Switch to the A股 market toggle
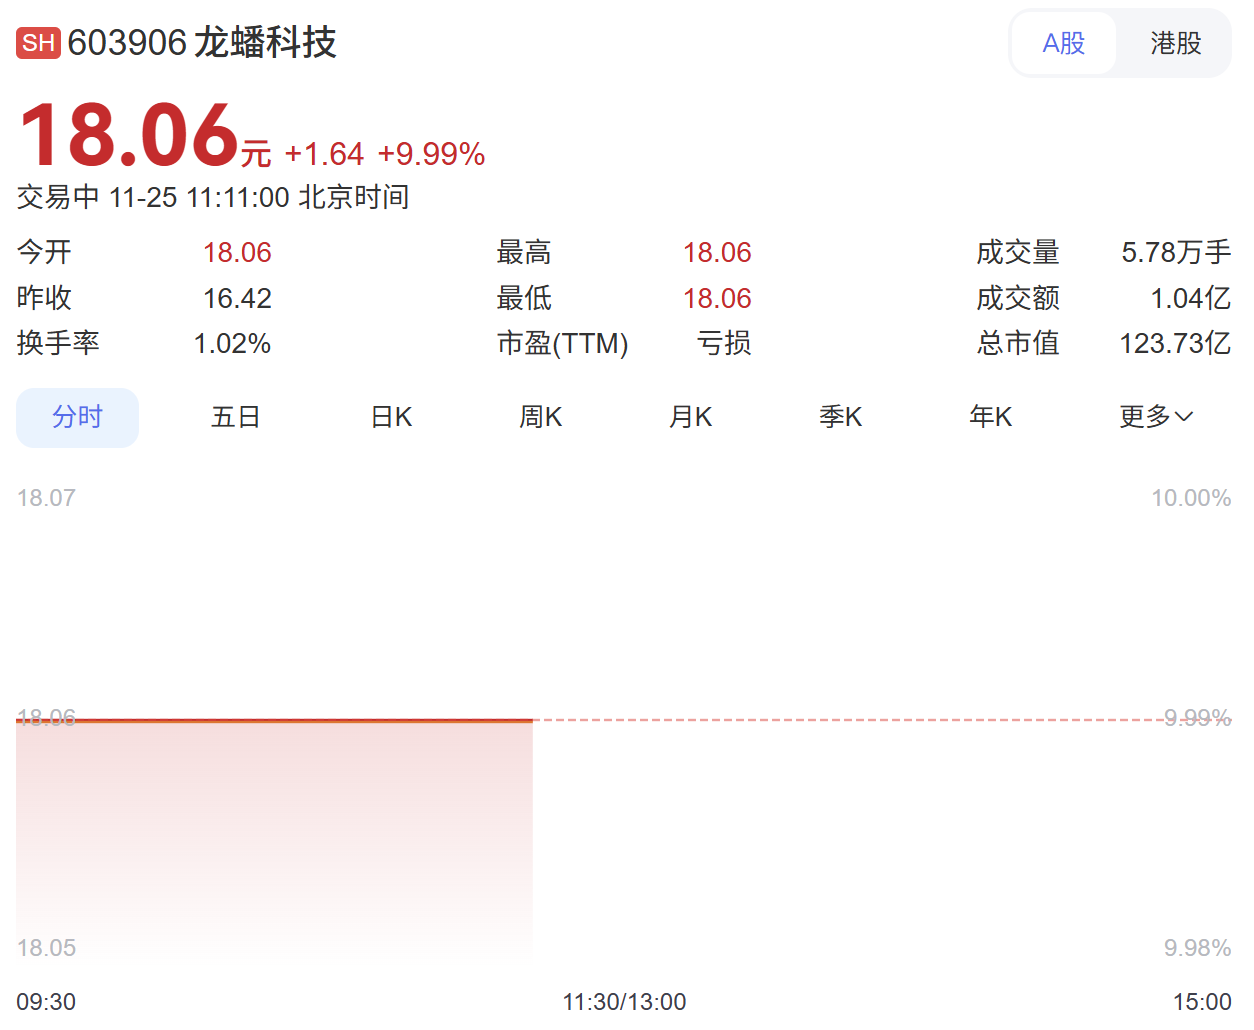The width and height of the screenshot is (1254, 1030). (x=1063, y=43)
